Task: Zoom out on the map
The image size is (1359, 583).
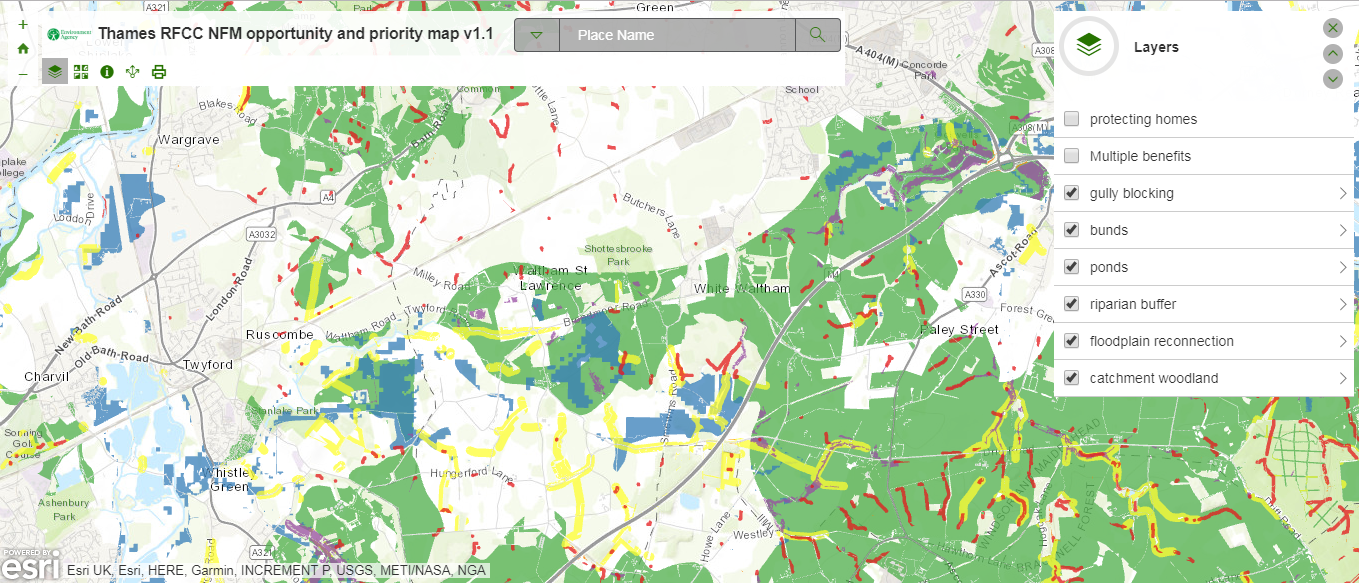Action: click(x=23, y=74)
